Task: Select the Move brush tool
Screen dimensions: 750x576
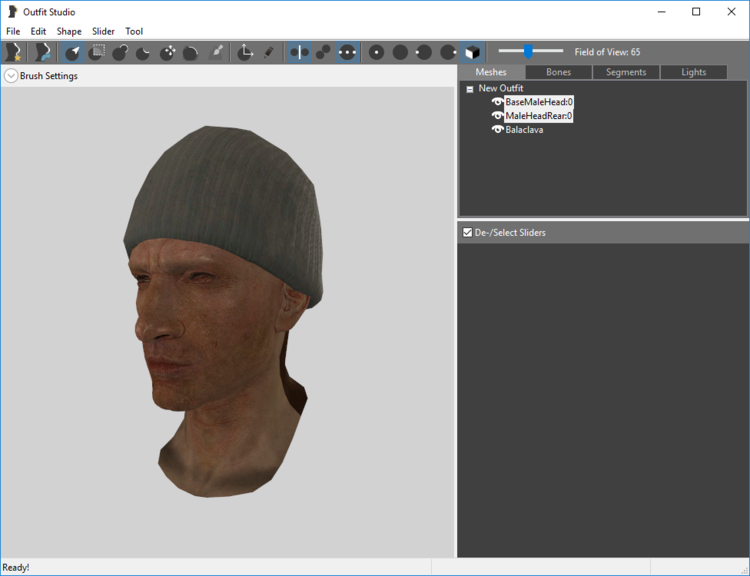Action: (x=167, y=52)
